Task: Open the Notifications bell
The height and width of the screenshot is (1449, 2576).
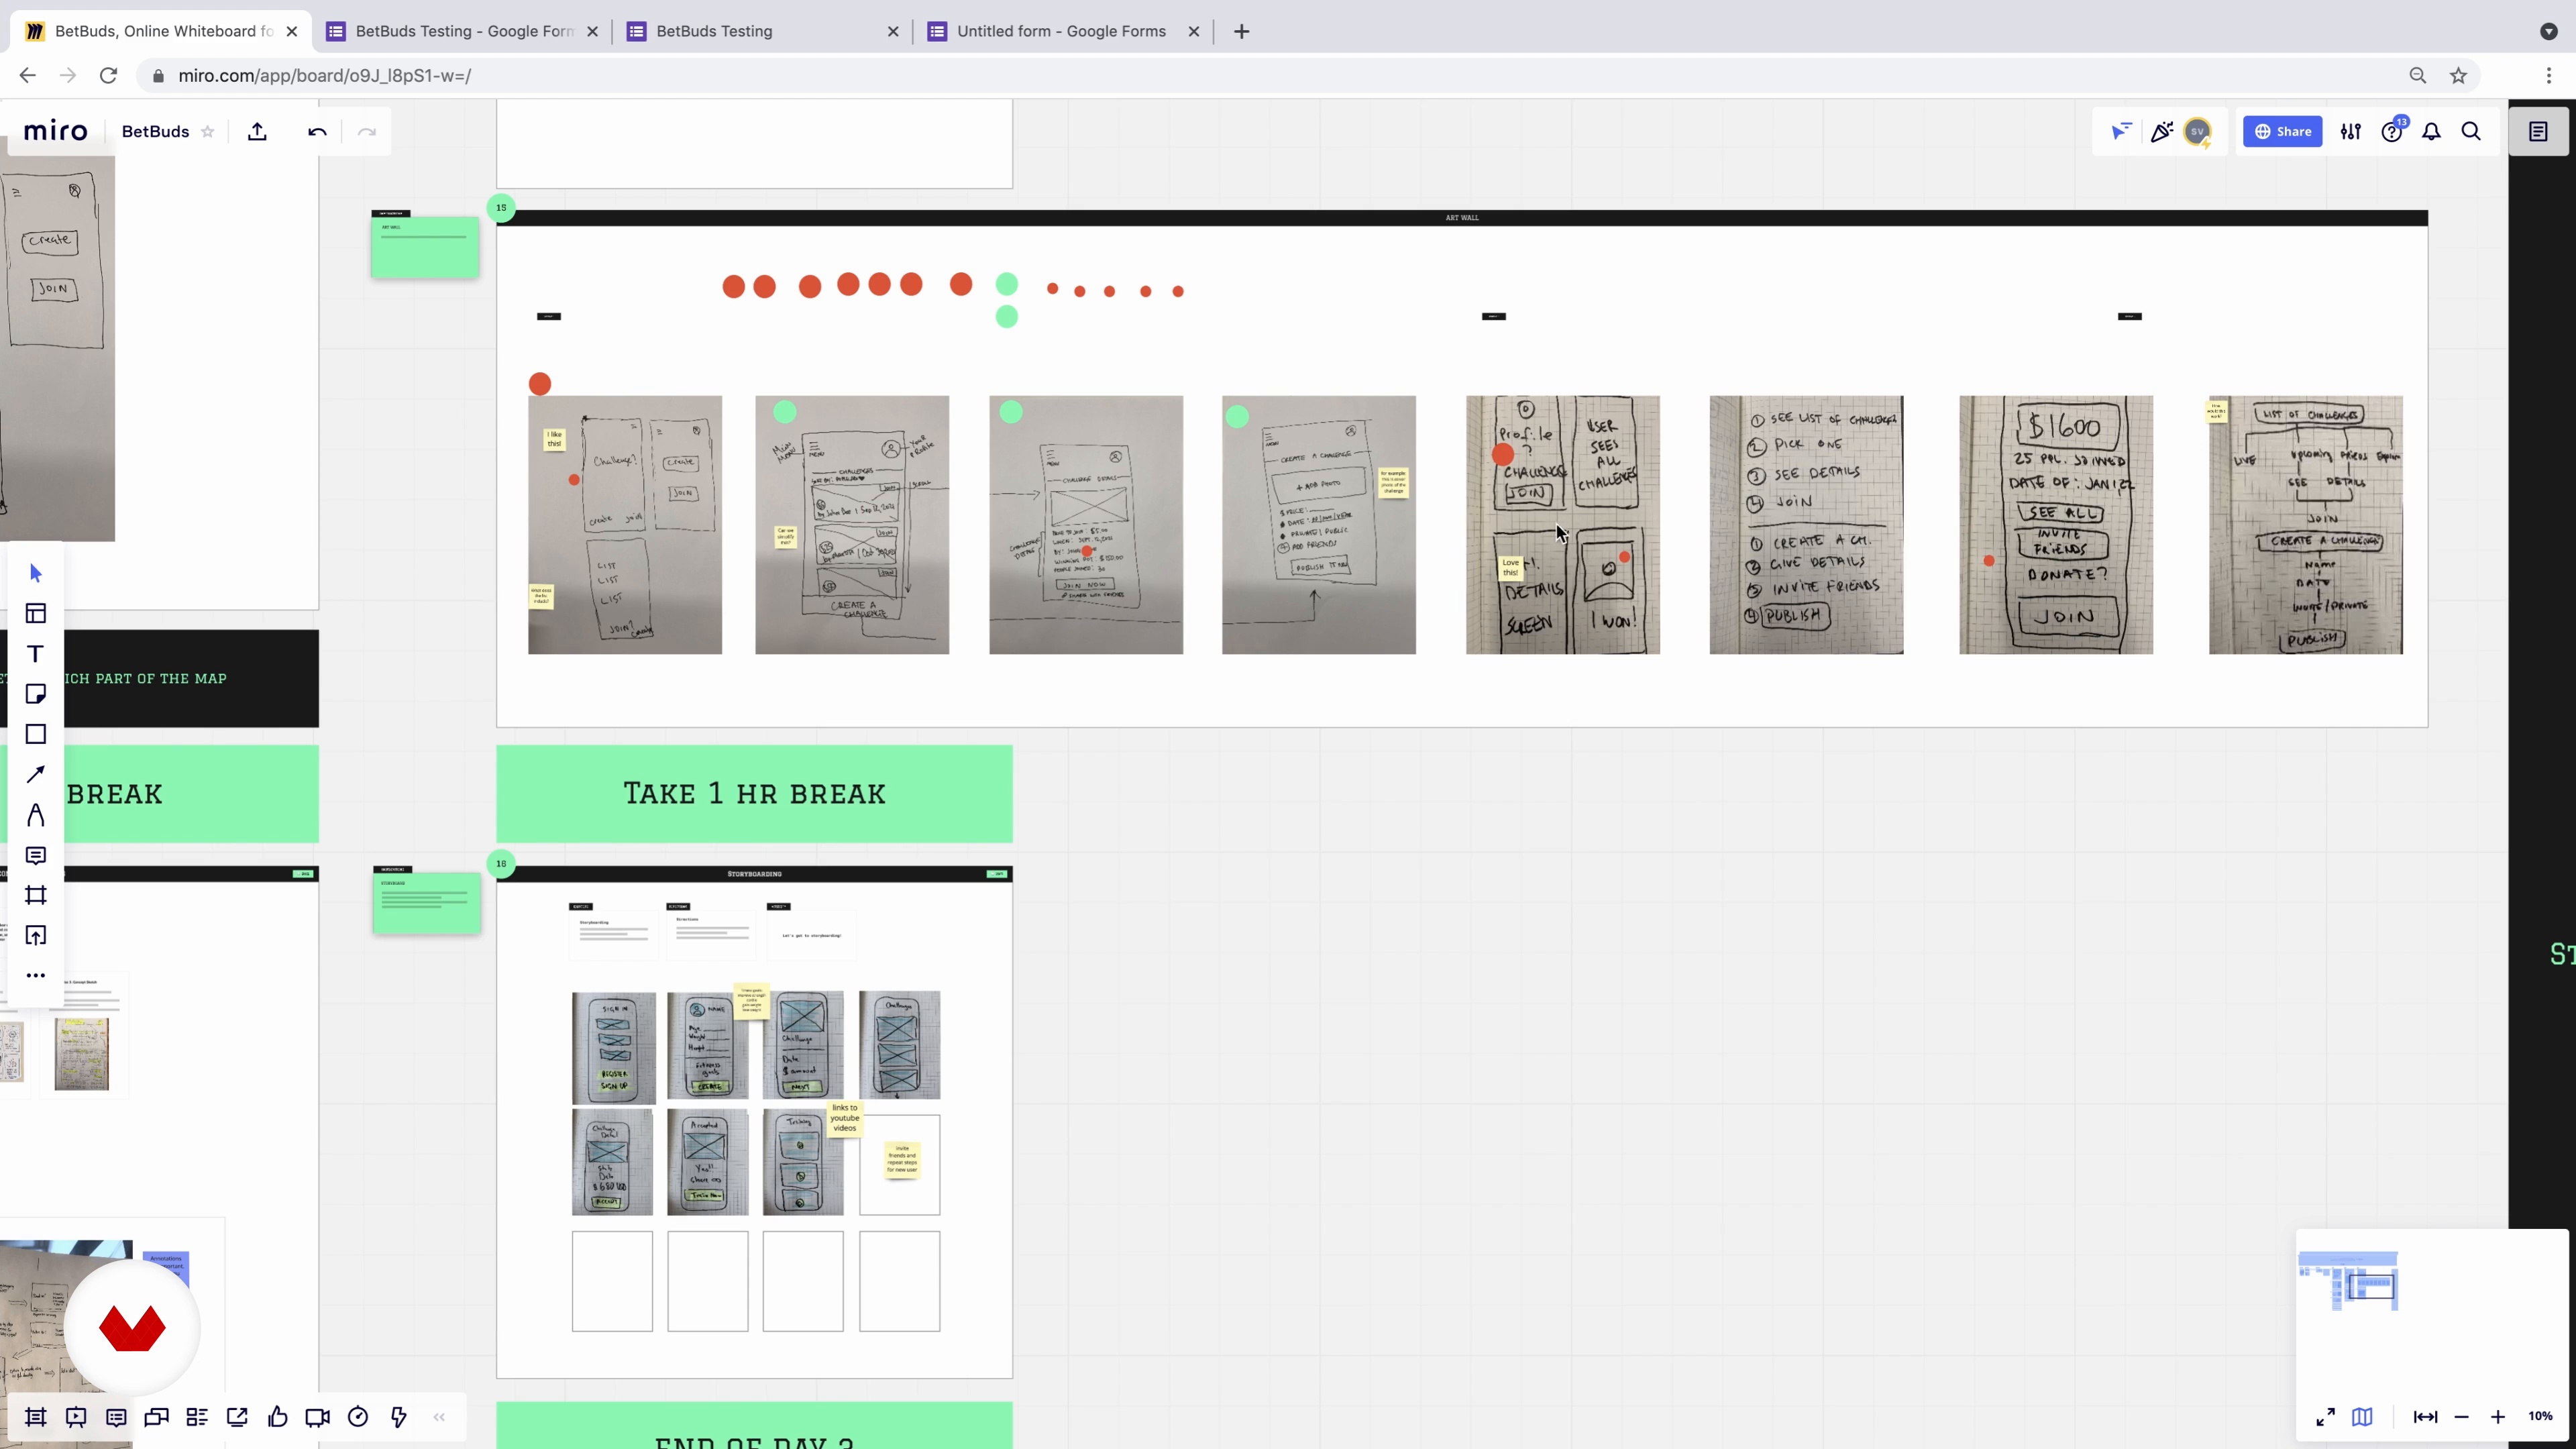Action: point(2431,131)
